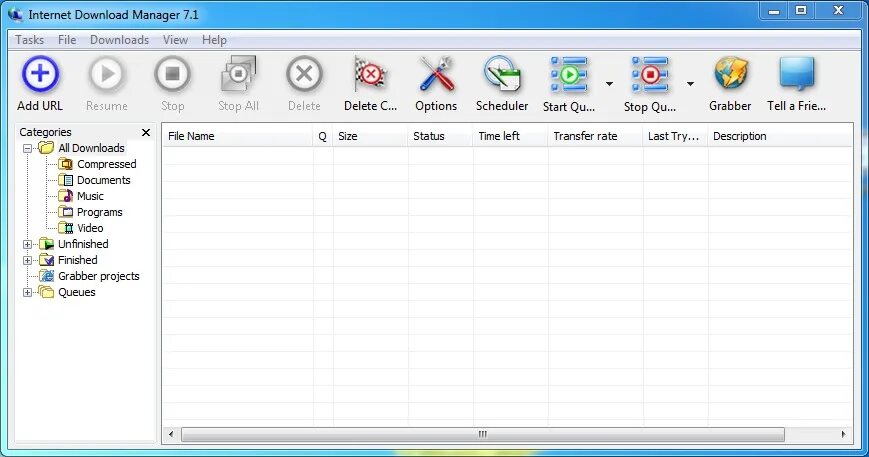Click the Music folder icon
869x457 pixels.
point(65,196)
